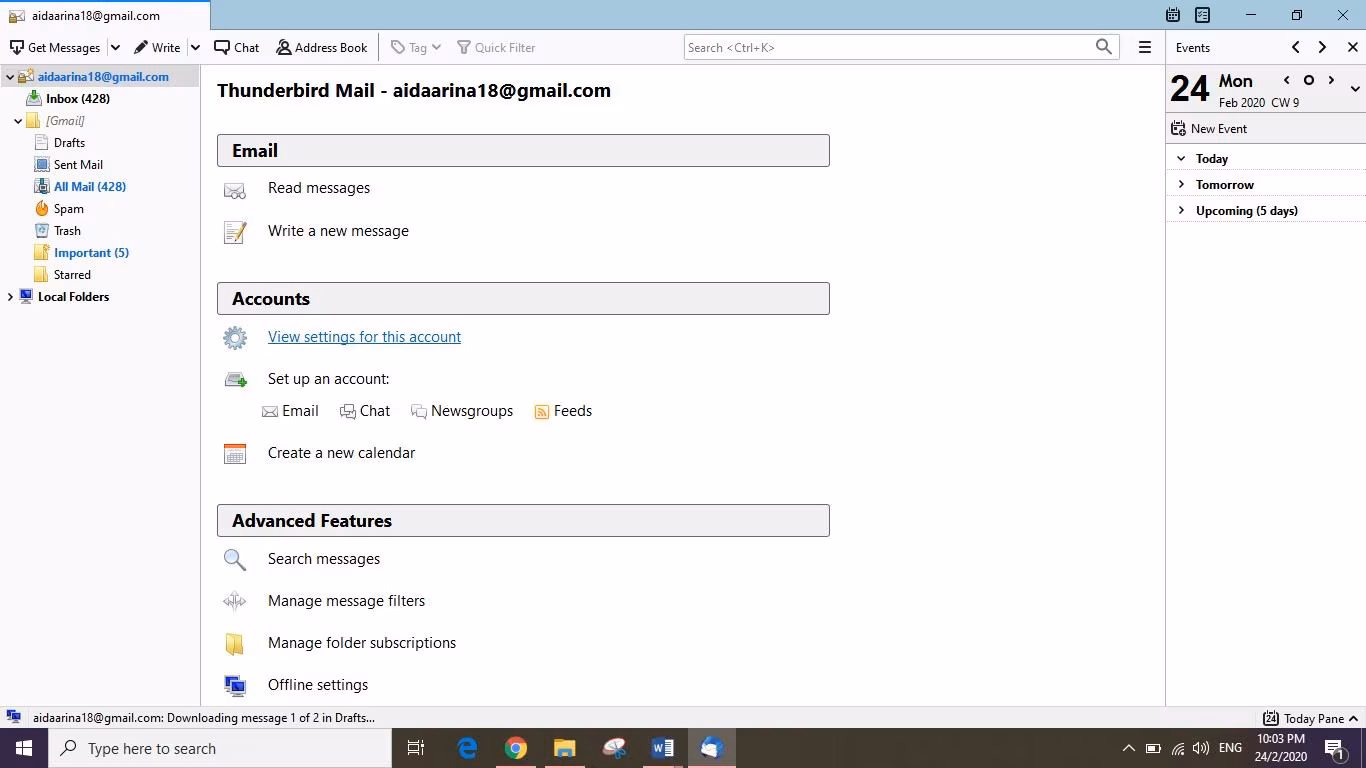The height and width of the screenshot is (768, 1366).
Task: Click the Read messages envelope icon
Action: 235,190
